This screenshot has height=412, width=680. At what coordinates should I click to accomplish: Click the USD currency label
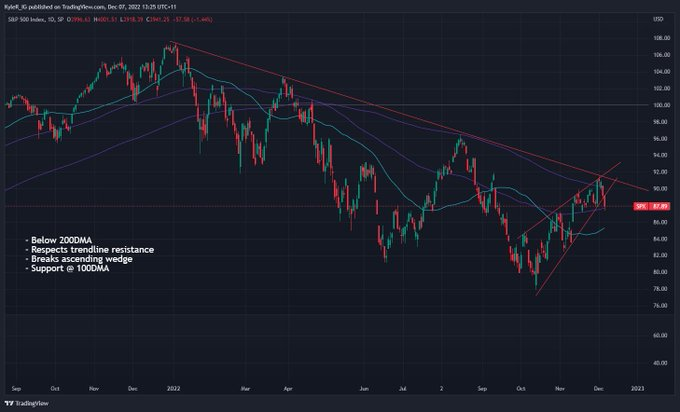658,20
